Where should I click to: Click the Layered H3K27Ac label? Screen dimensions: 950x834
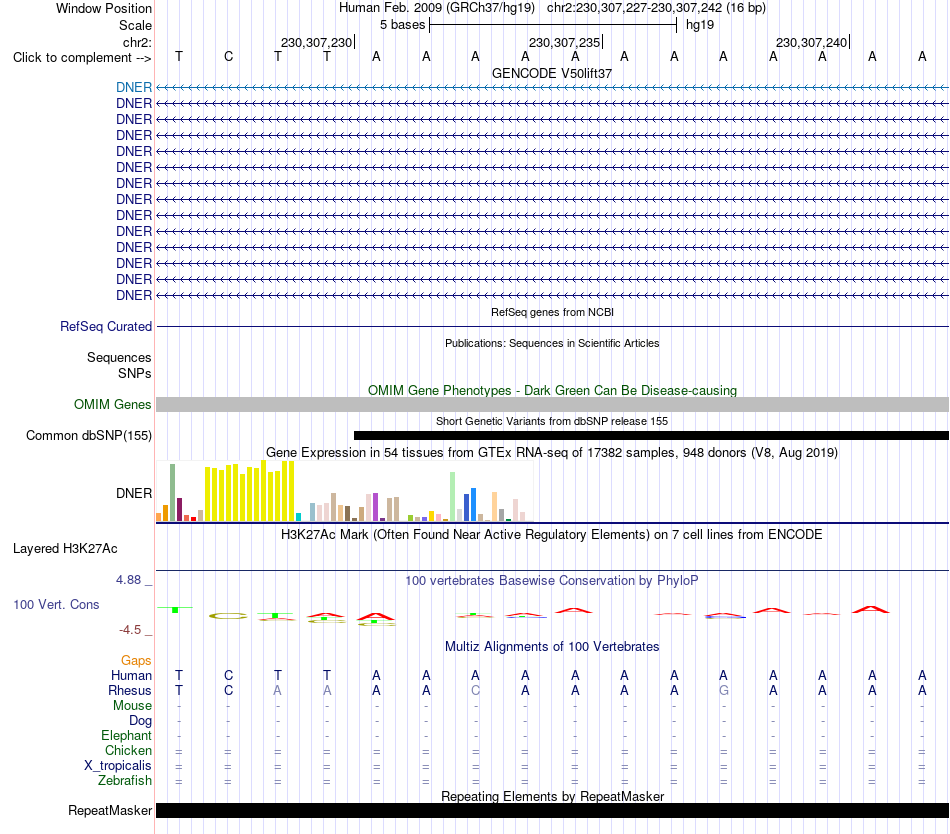pyautogui.click(x=65, y=549)
